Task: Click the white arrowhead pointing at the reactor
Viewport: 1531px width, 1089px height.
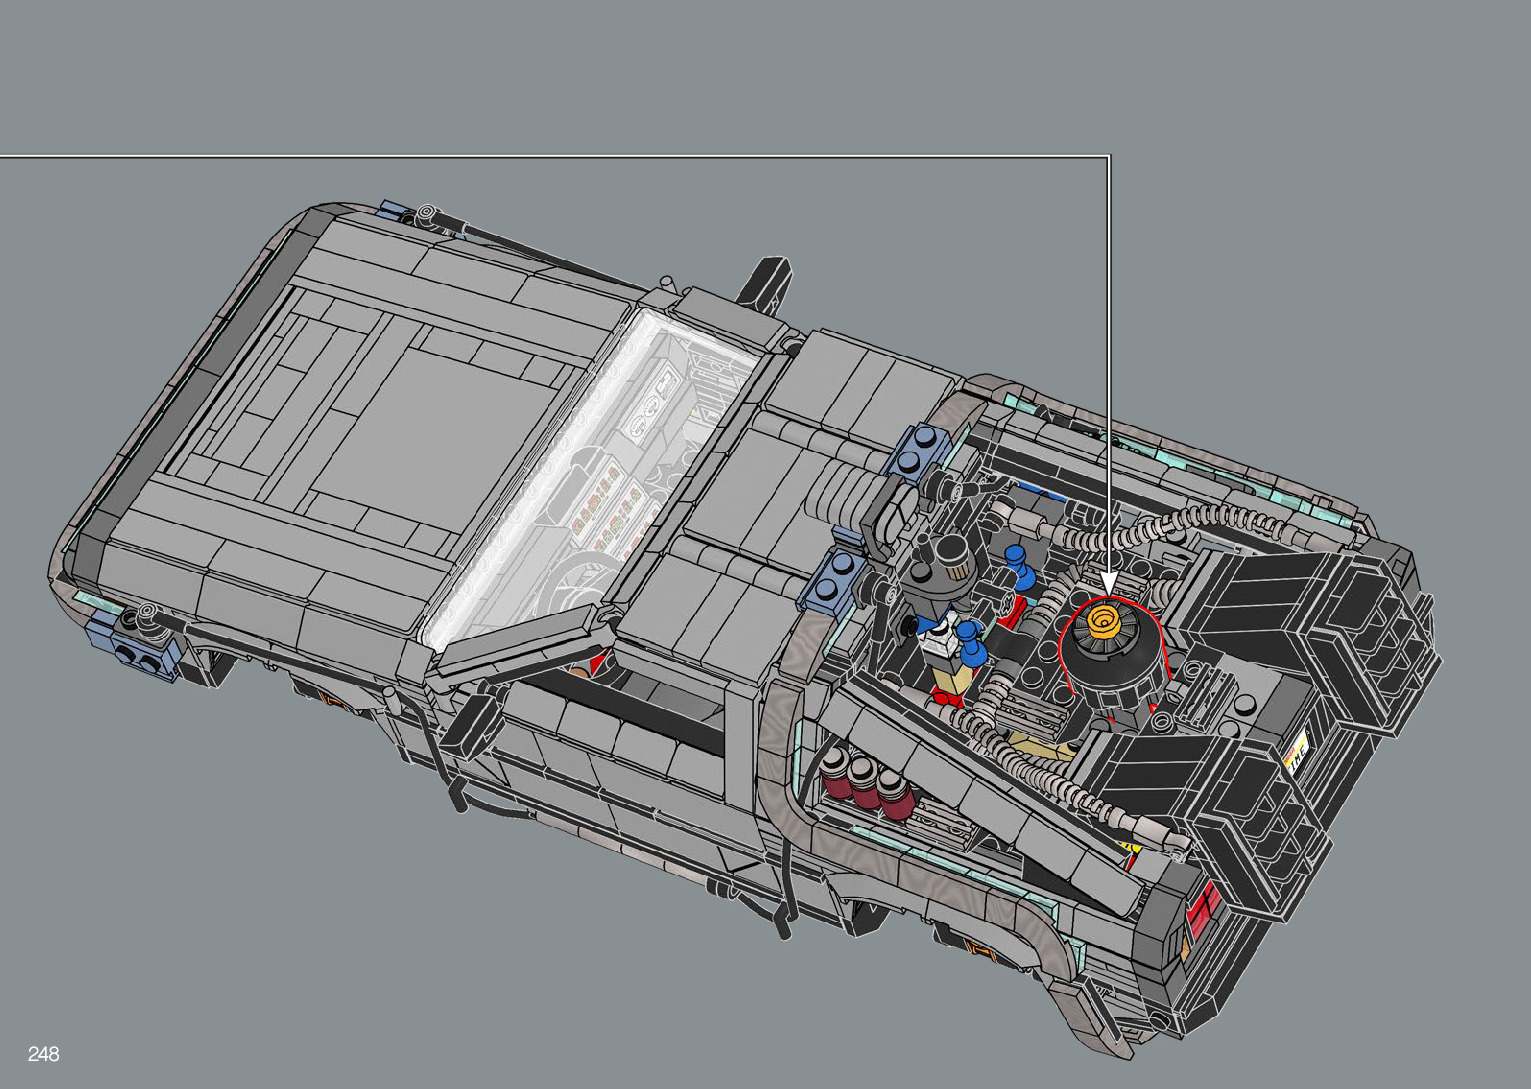Action: [1107, 583]
